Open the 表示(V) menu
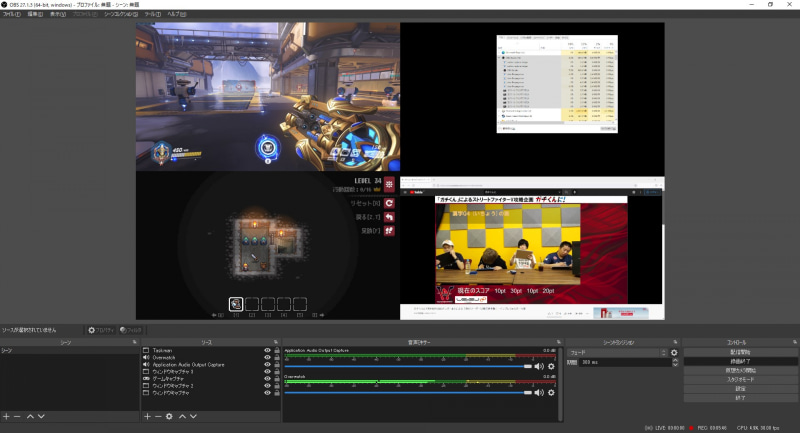 click(58, 14)
